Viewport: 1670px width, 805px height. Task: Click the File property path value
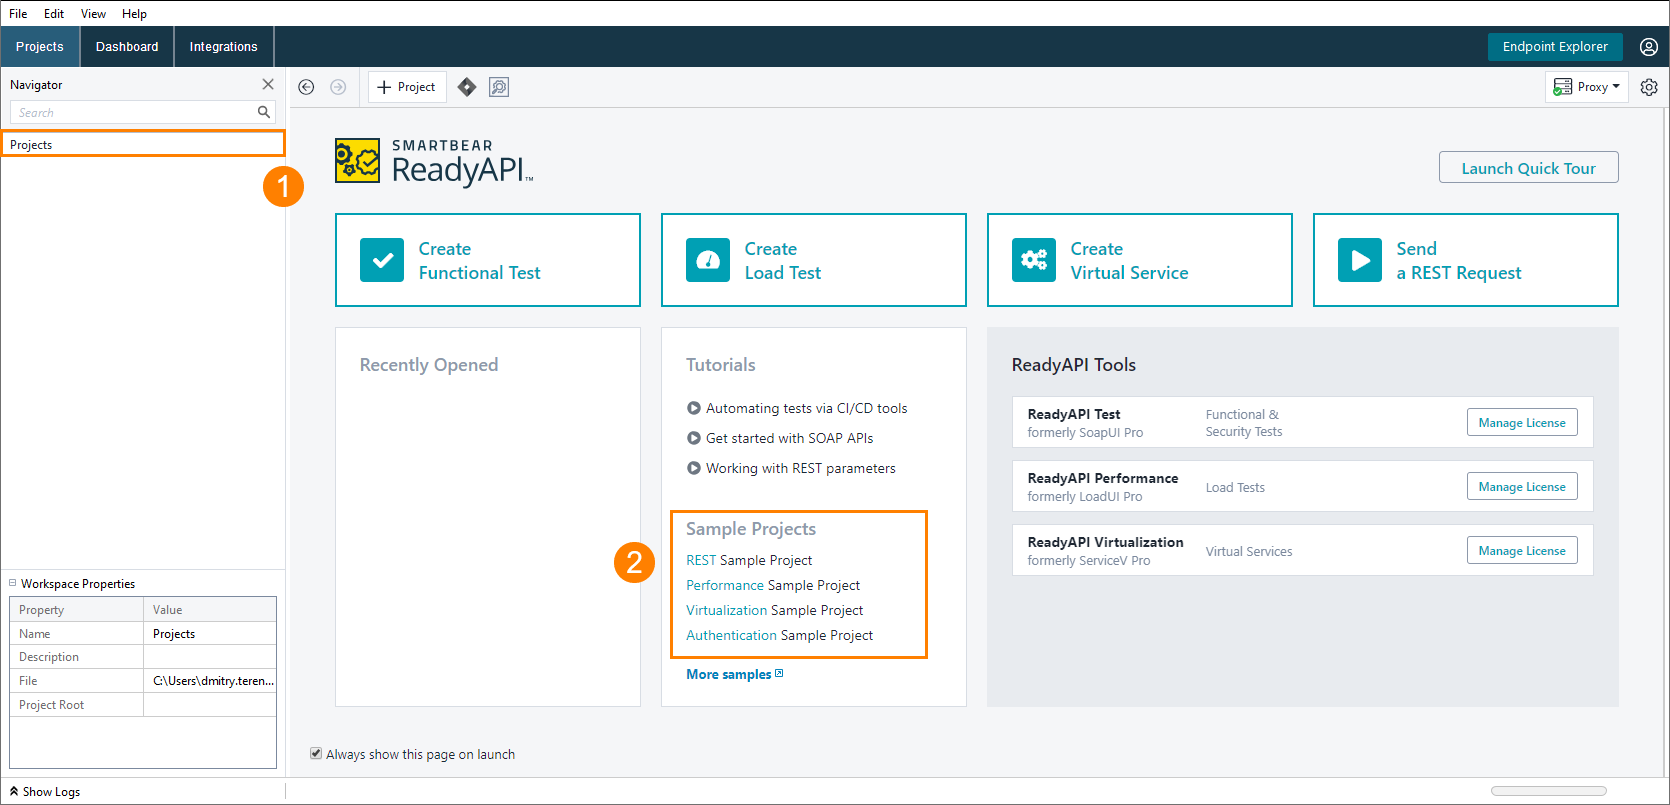click(210, 681)
